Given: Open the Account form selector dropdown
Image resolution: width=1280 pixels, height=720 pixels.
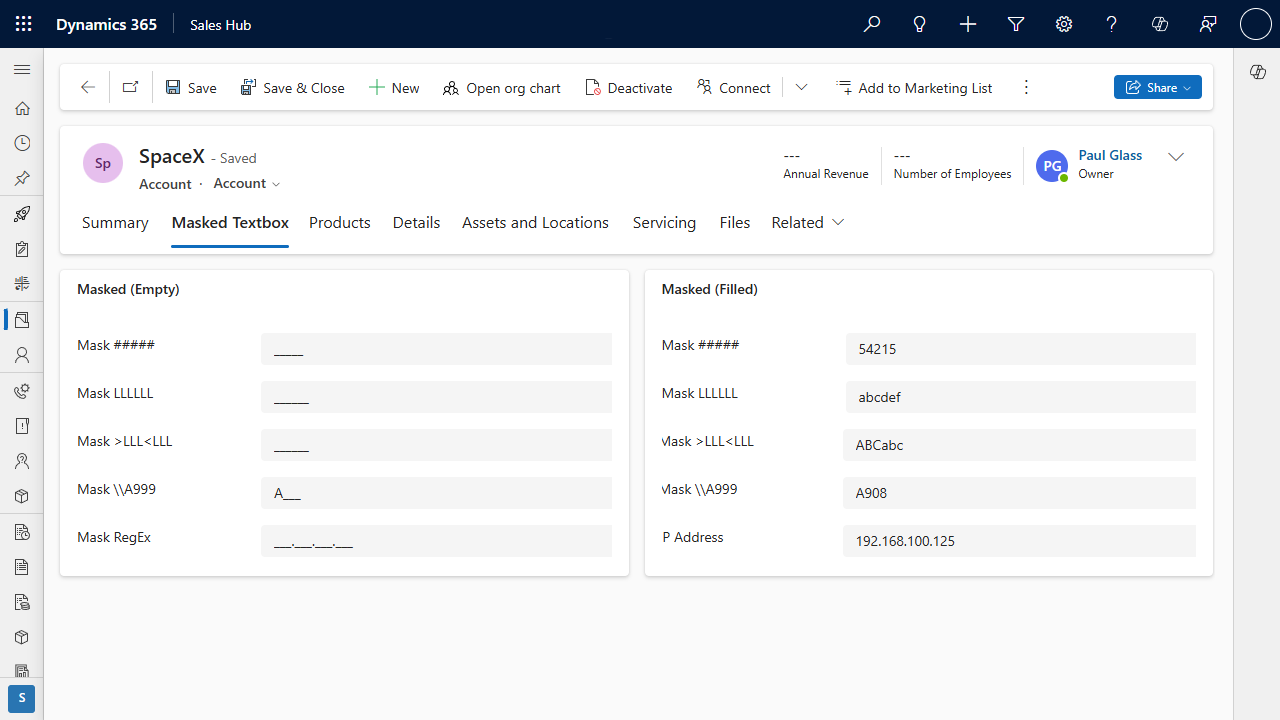Looking at the screenshot, I should coord(247,184).
